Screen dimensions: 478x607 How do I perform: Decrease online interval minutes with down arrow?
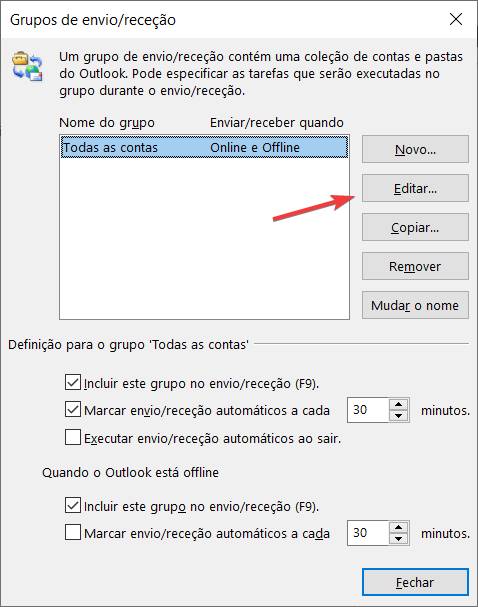tap(399, 416)
